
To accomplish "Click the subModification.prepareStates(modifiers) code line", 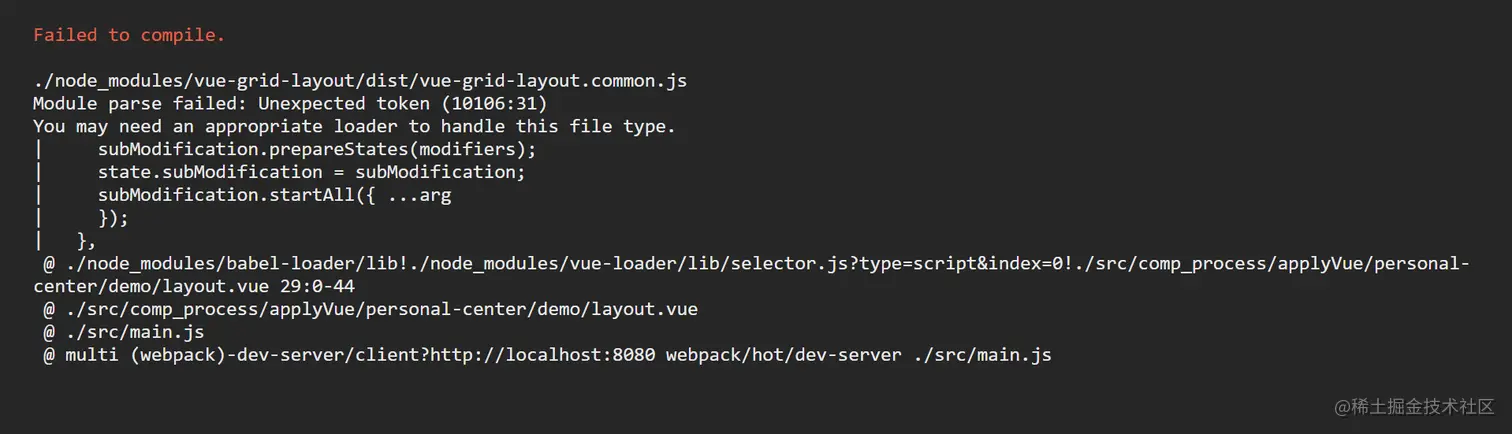I will tap(318, 150).
